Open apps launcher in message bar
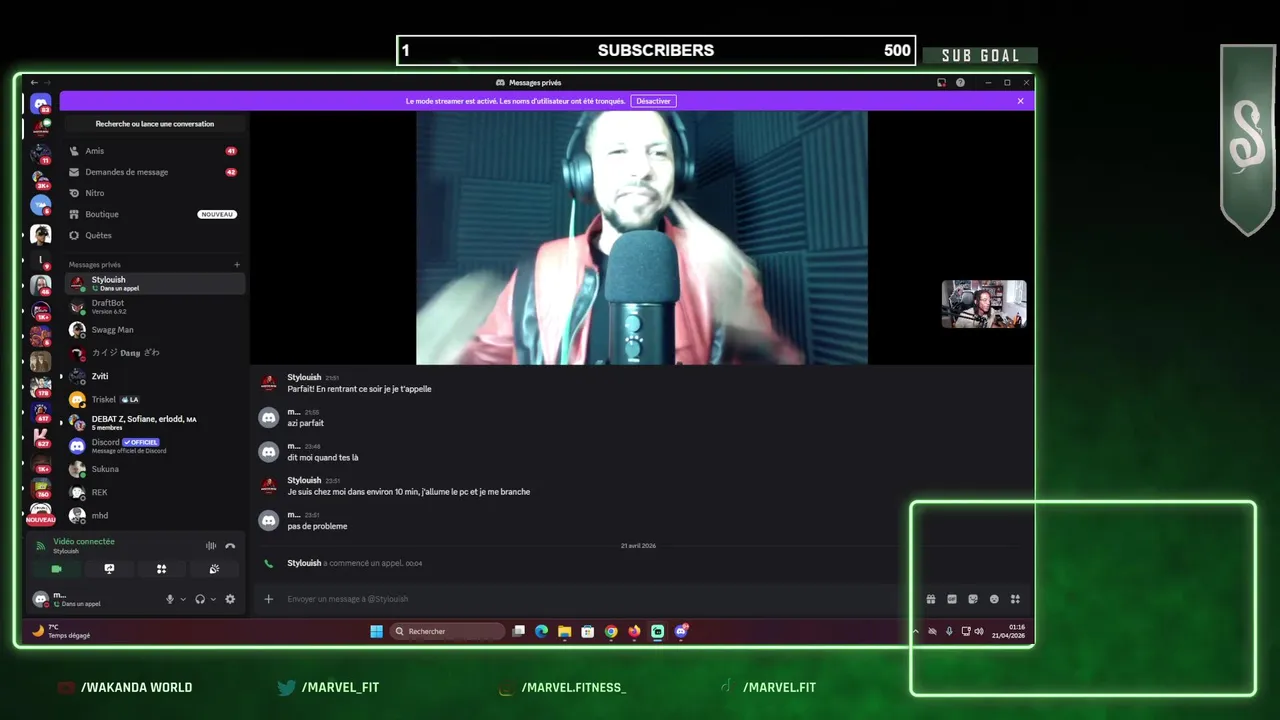The image size is (1280, 720). (1015, 599)
